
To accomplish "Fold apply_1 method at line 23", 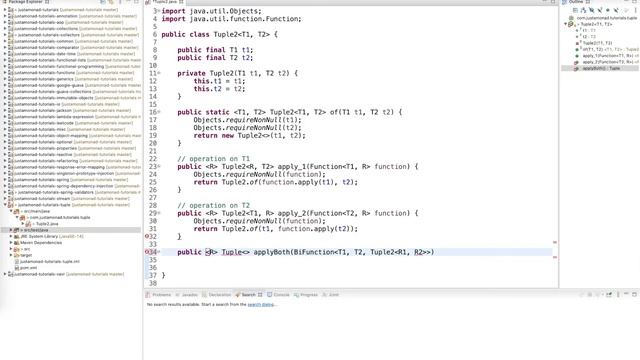I will click(159, 167).
